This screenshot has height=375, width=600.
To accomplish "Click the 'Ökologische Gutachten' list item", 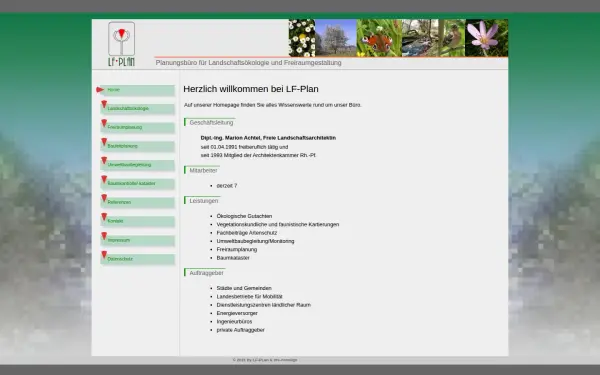I will click(244, 216).
